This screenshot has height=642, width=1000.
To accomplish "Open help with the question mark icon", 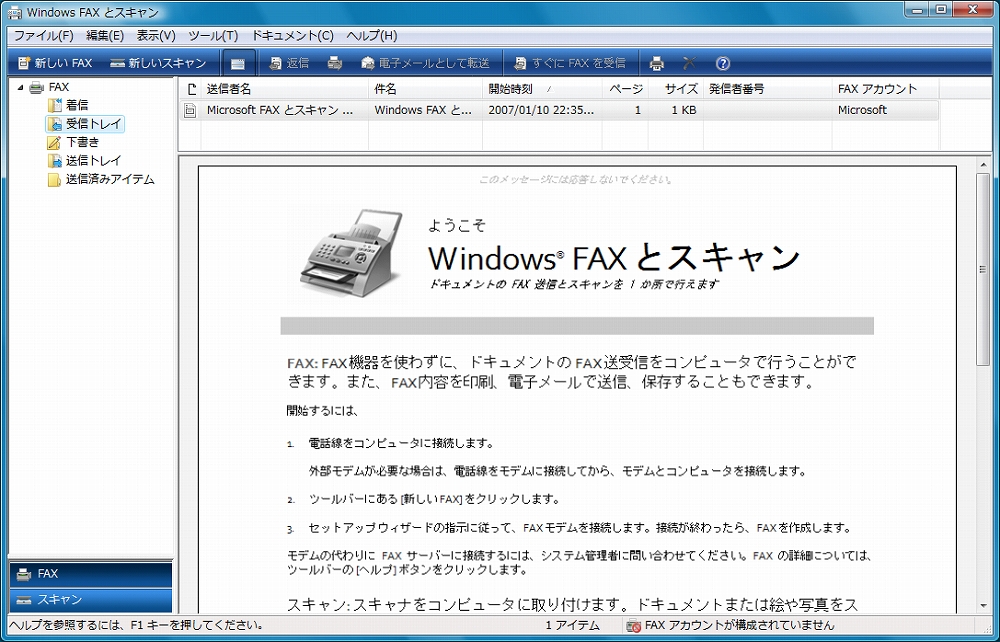I will [723, 63].
